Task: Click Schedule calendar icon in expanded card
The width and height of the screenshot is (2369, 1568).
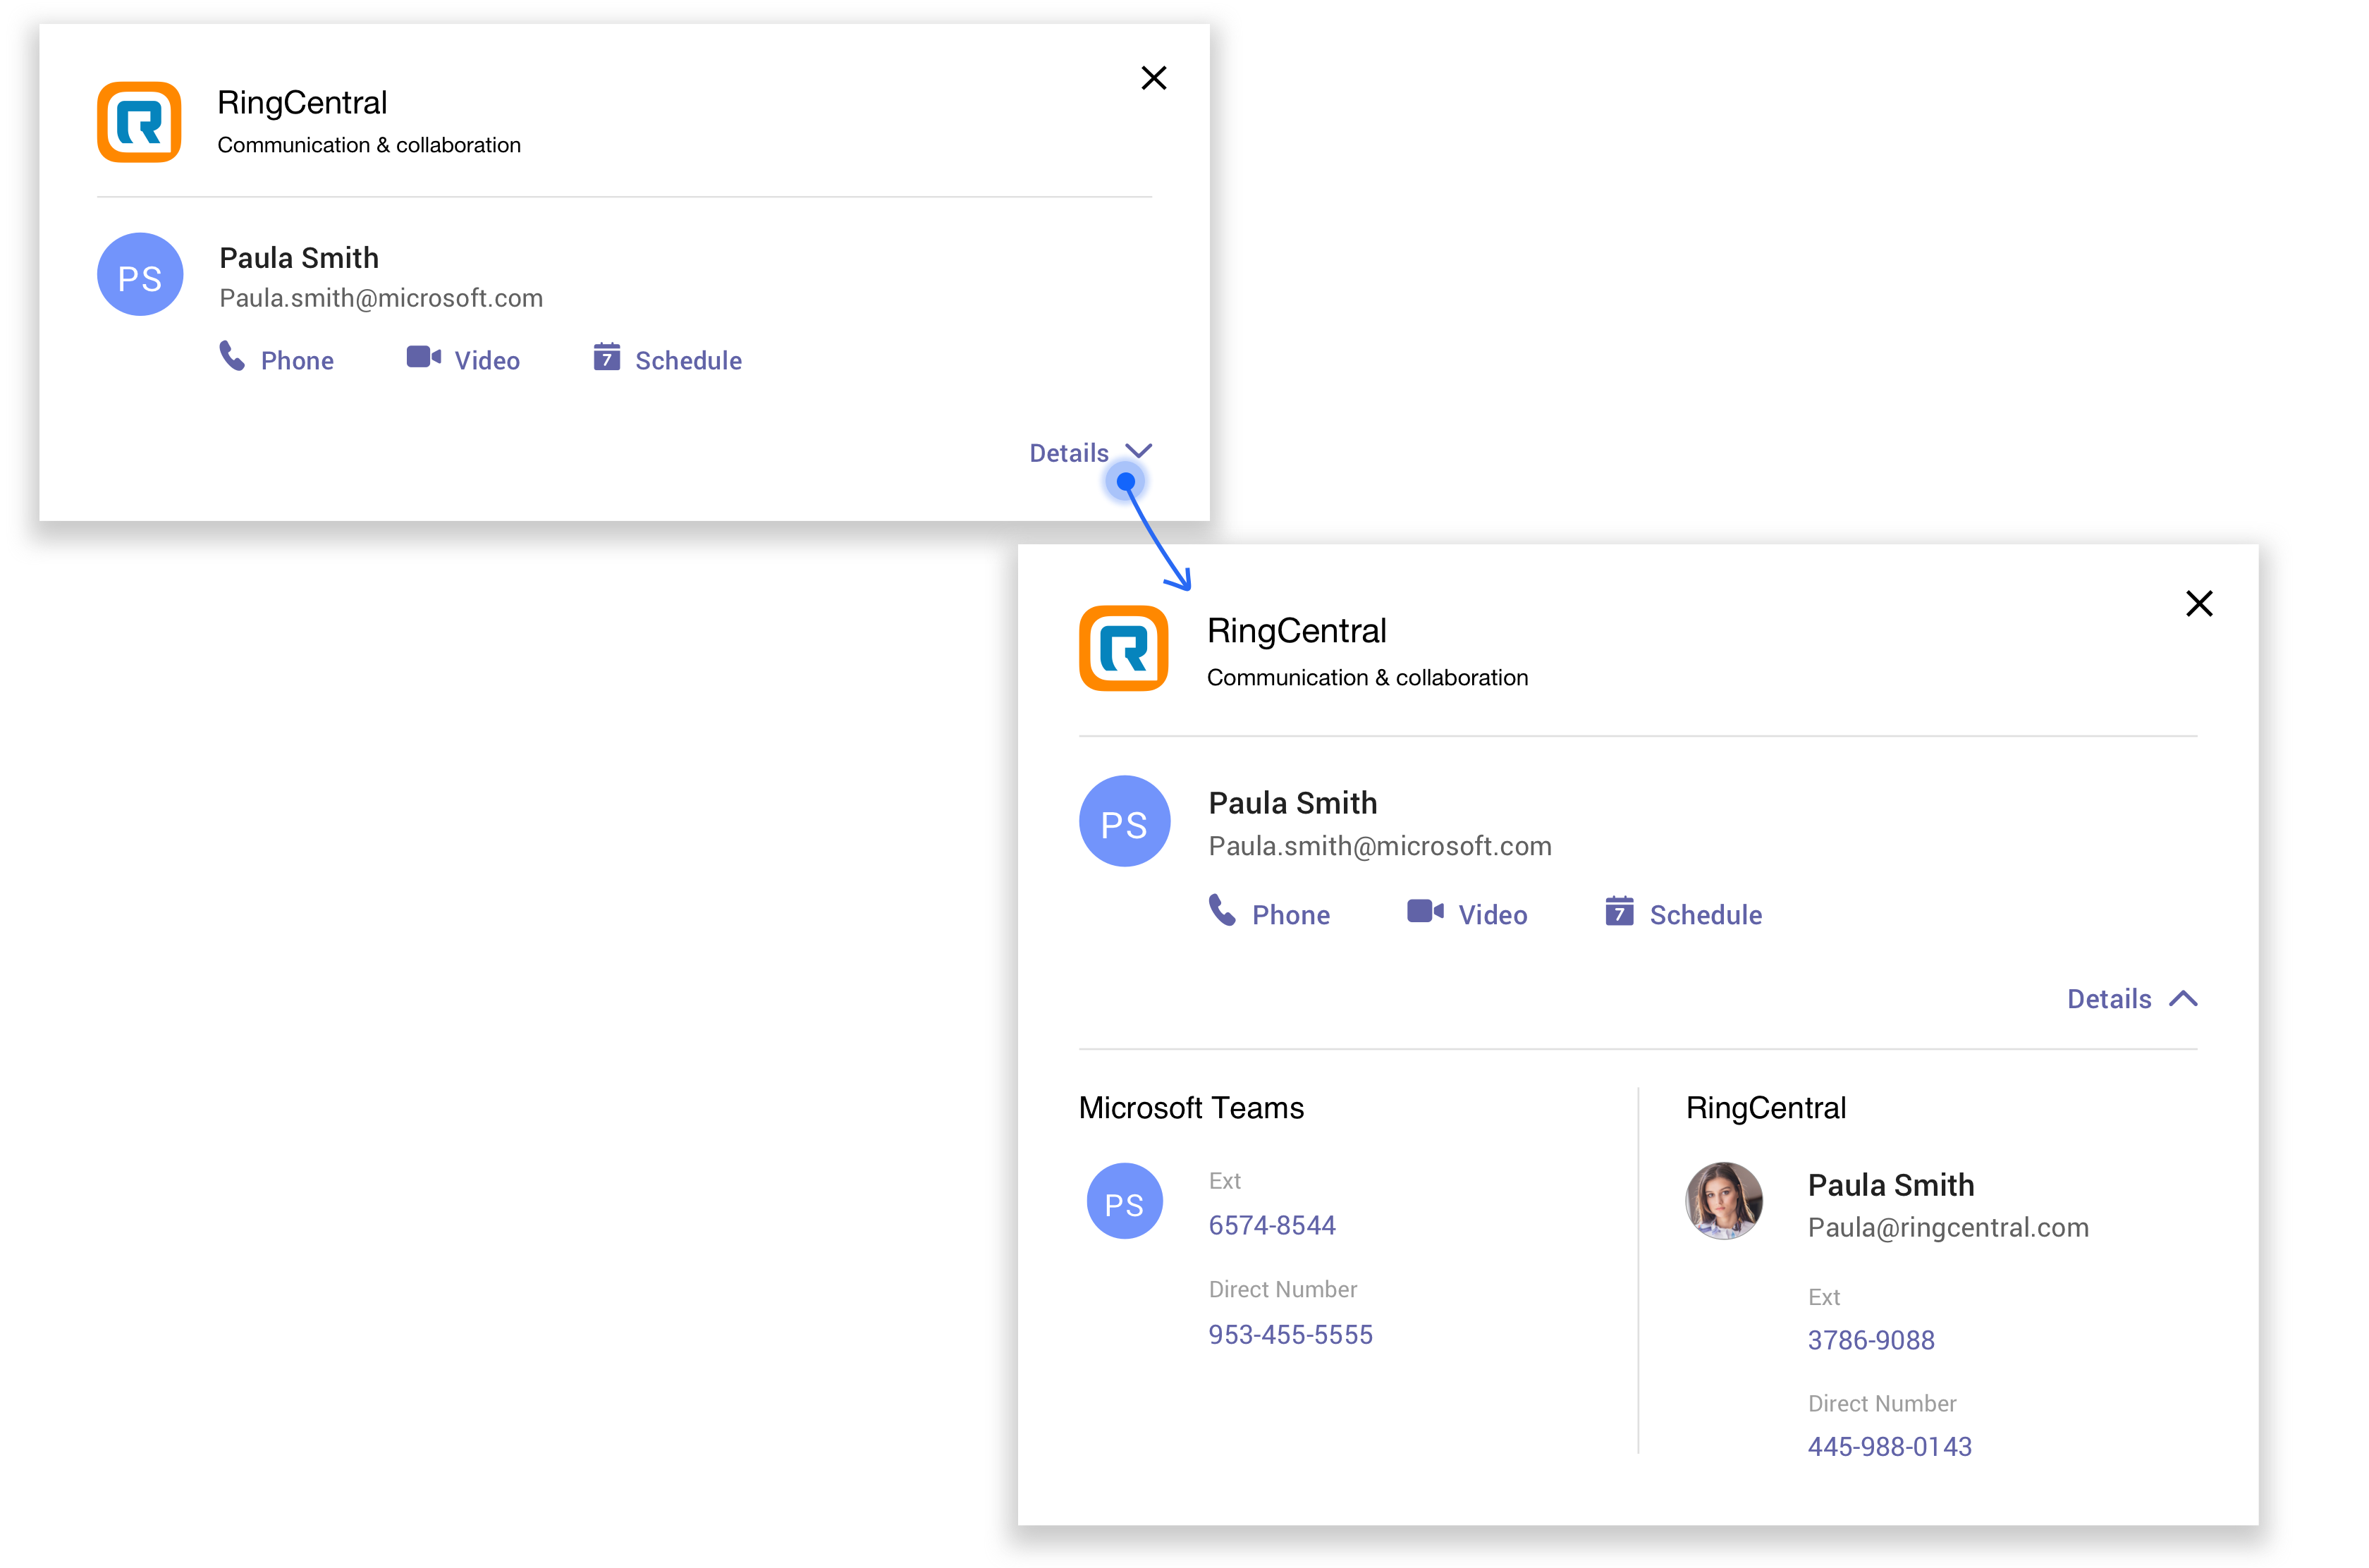Action: click(x=1619, y=911)
